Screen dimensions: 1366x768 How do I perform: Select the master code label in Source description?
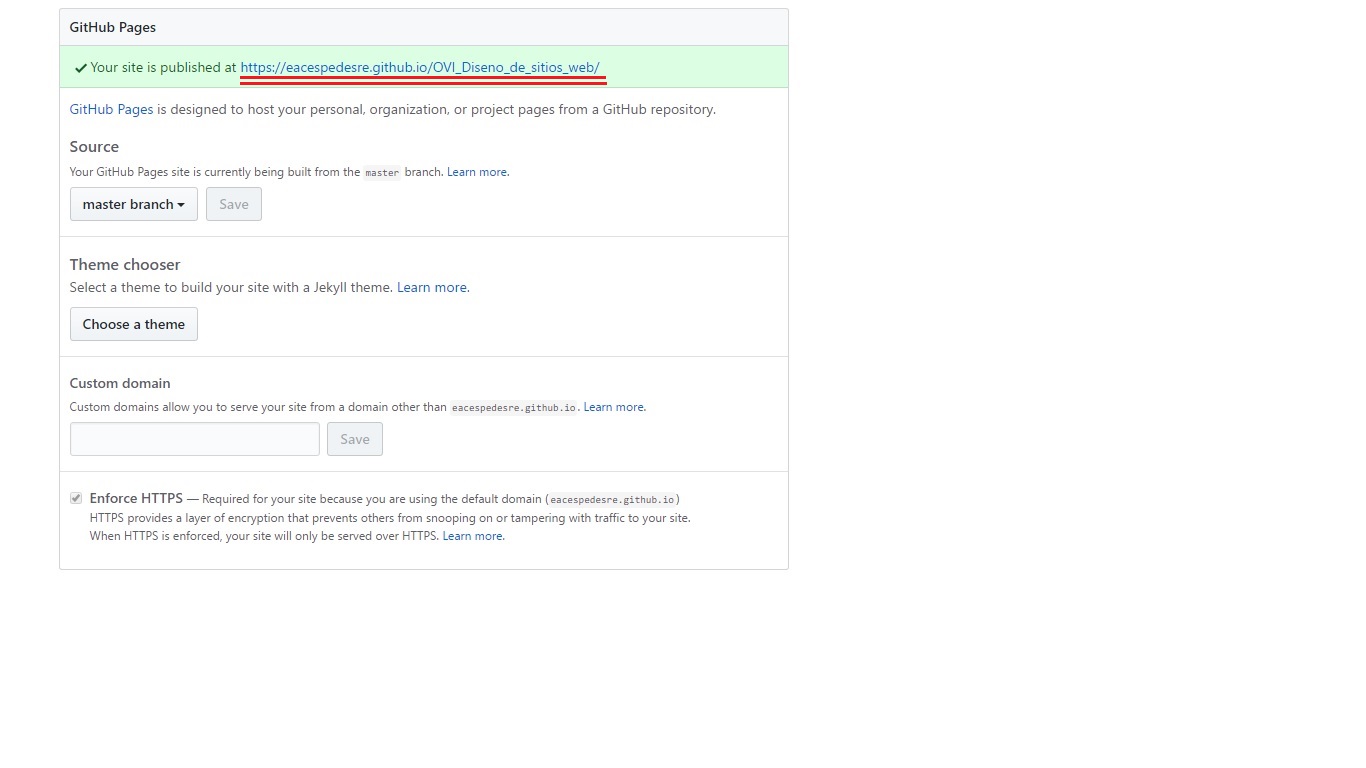382,173
